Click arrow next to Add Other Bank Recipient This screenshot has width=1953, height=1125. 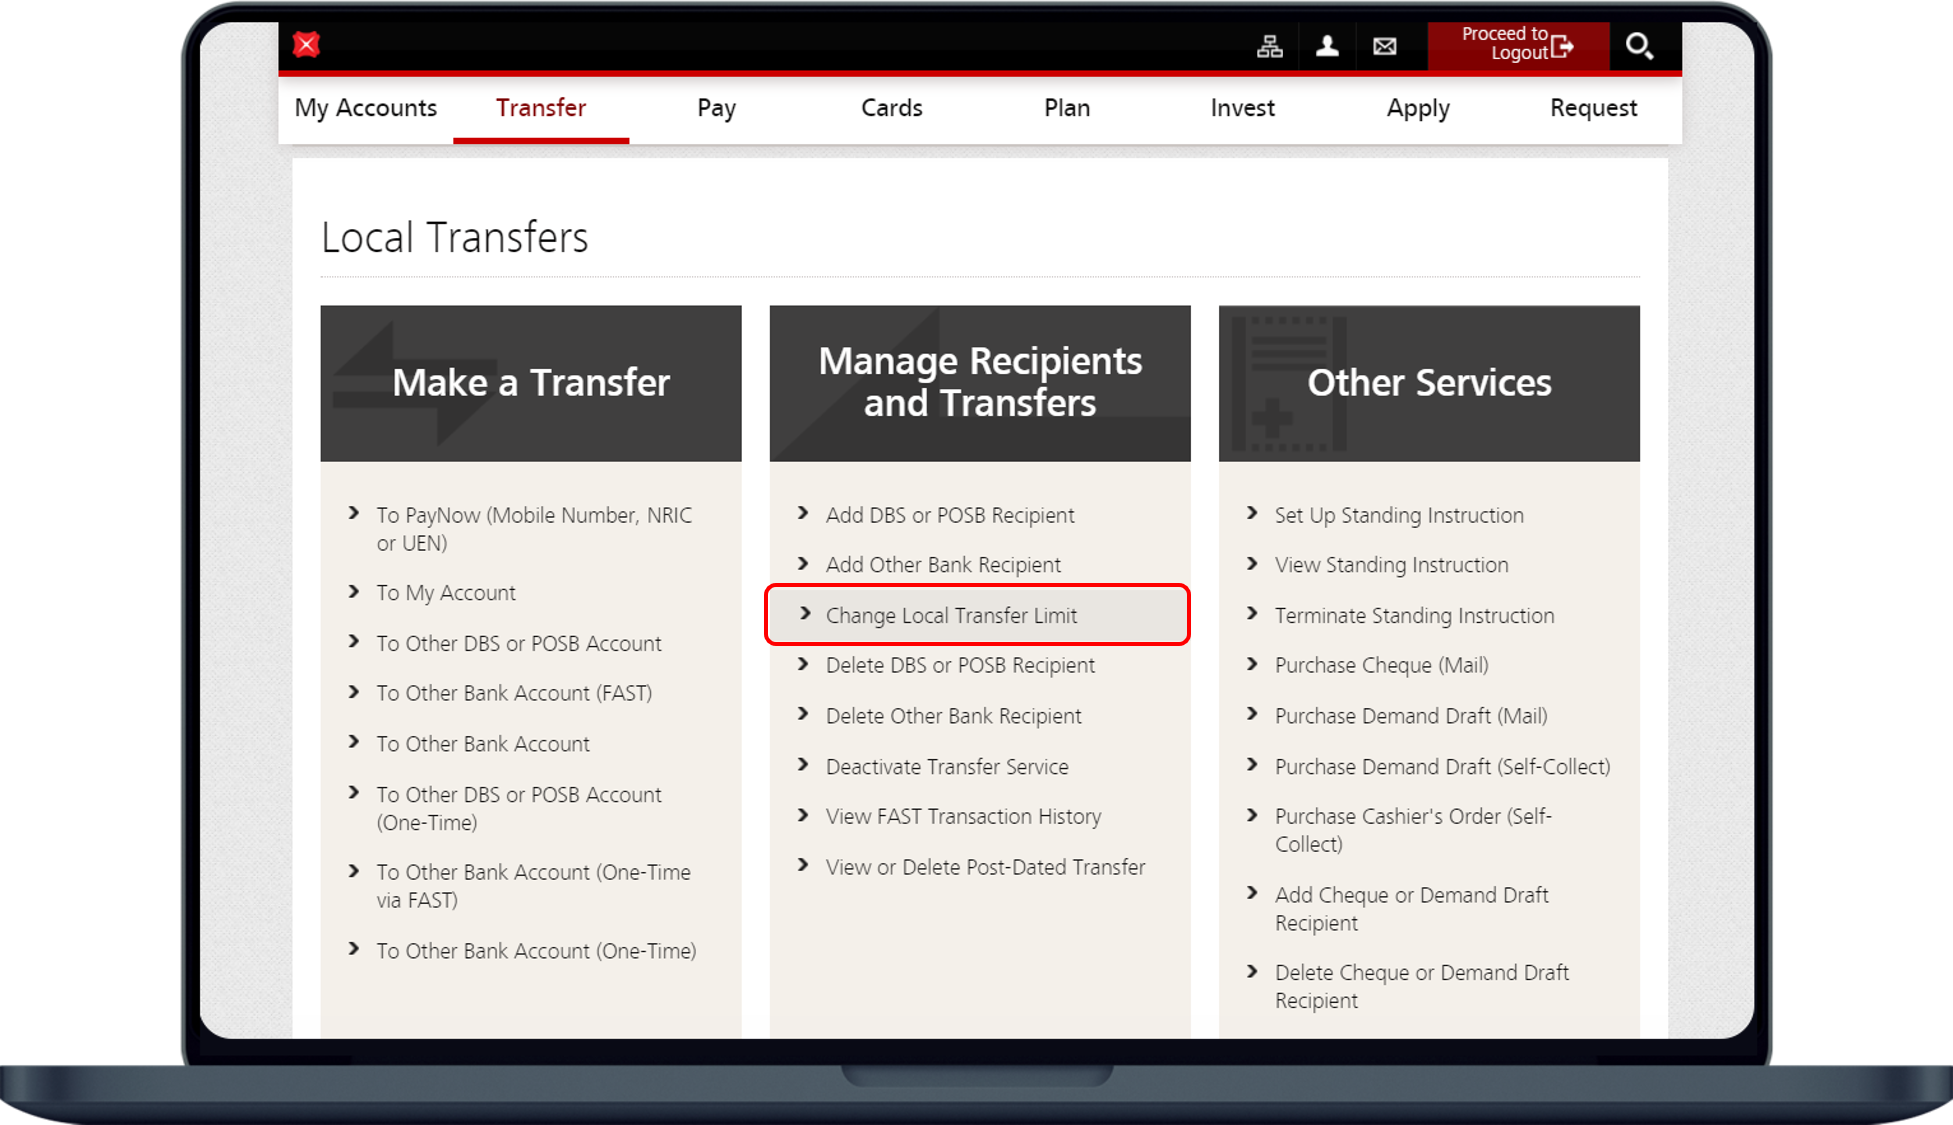point(802,564)
